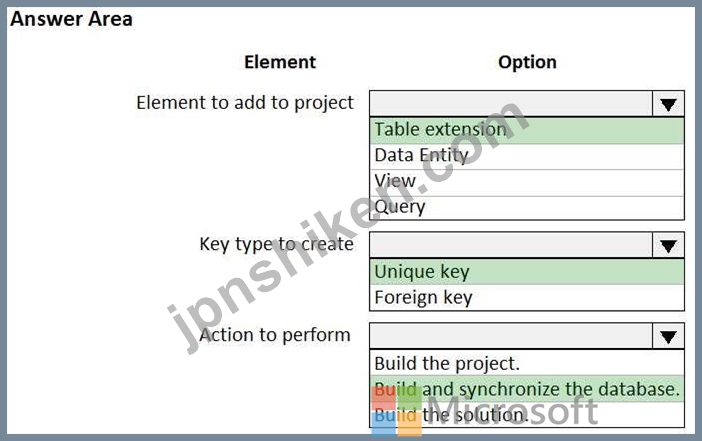Open the Action to perform dropdown arrow

pyautogui.click(x=668, y=336)
